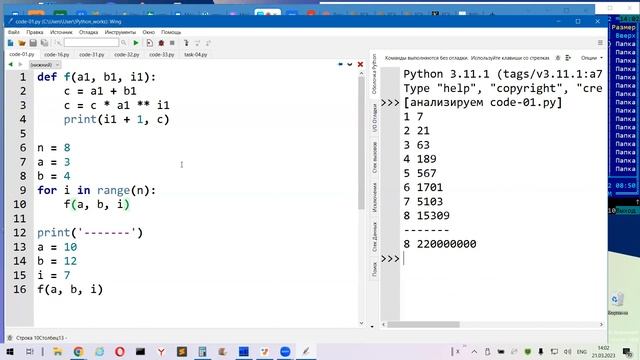
Task: Click the ENG language indicator in tray
Action: click(582, 351)
